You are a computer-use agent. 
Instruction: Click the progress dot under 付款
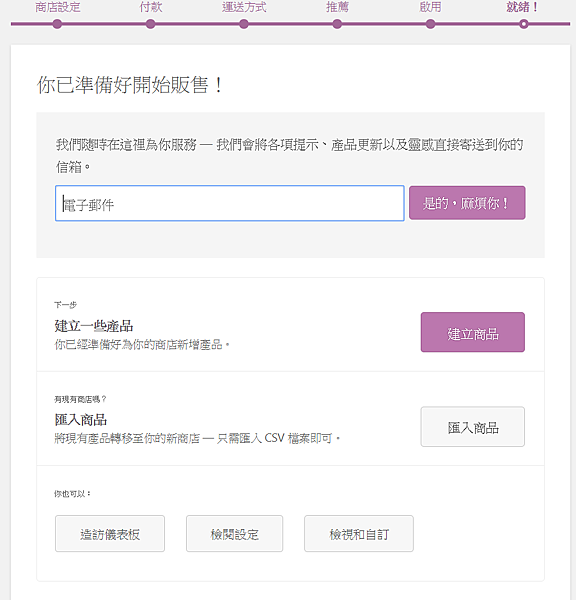[150, 24]
